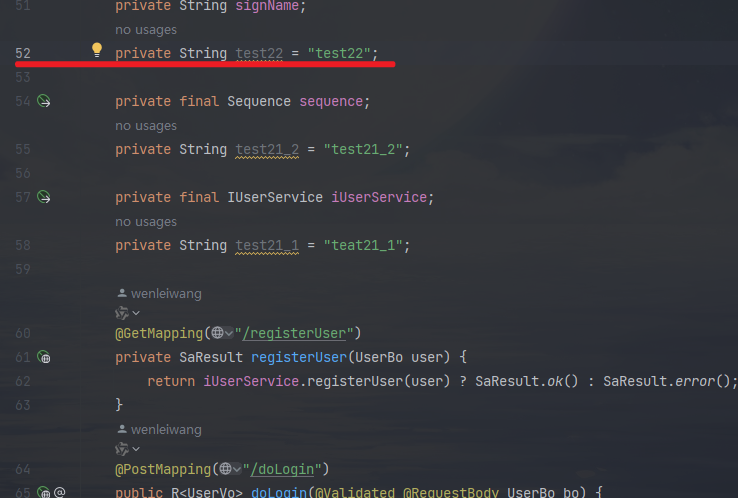The width and height of the screenshot is (738, 498).
Task: Click the test21_2 variable name
Action: click(x=267, y=149)
